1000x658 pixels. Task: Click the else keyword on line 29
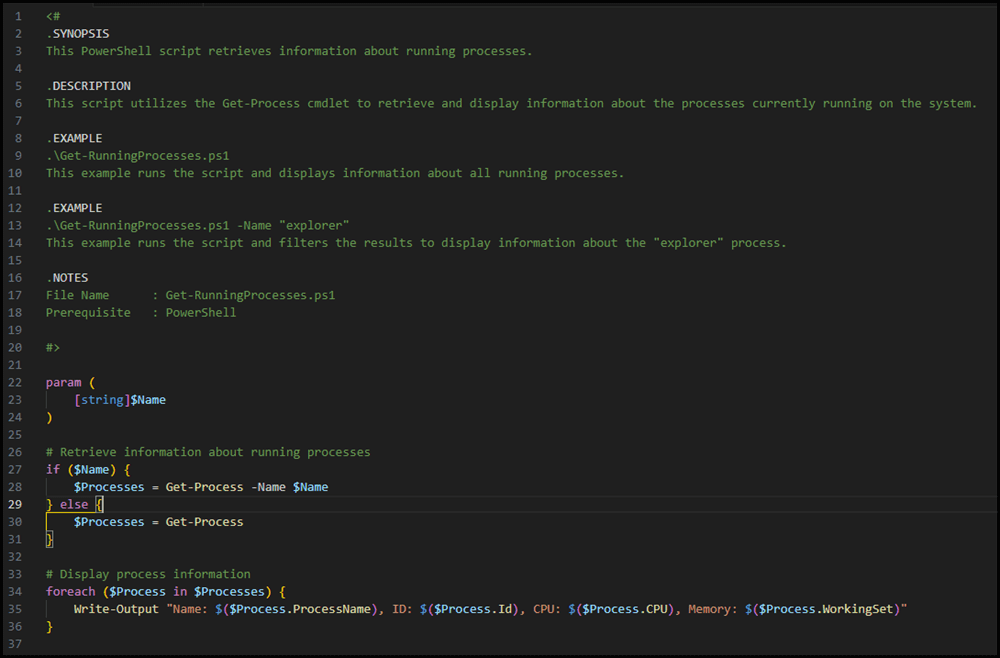click(x=74, y=504)
